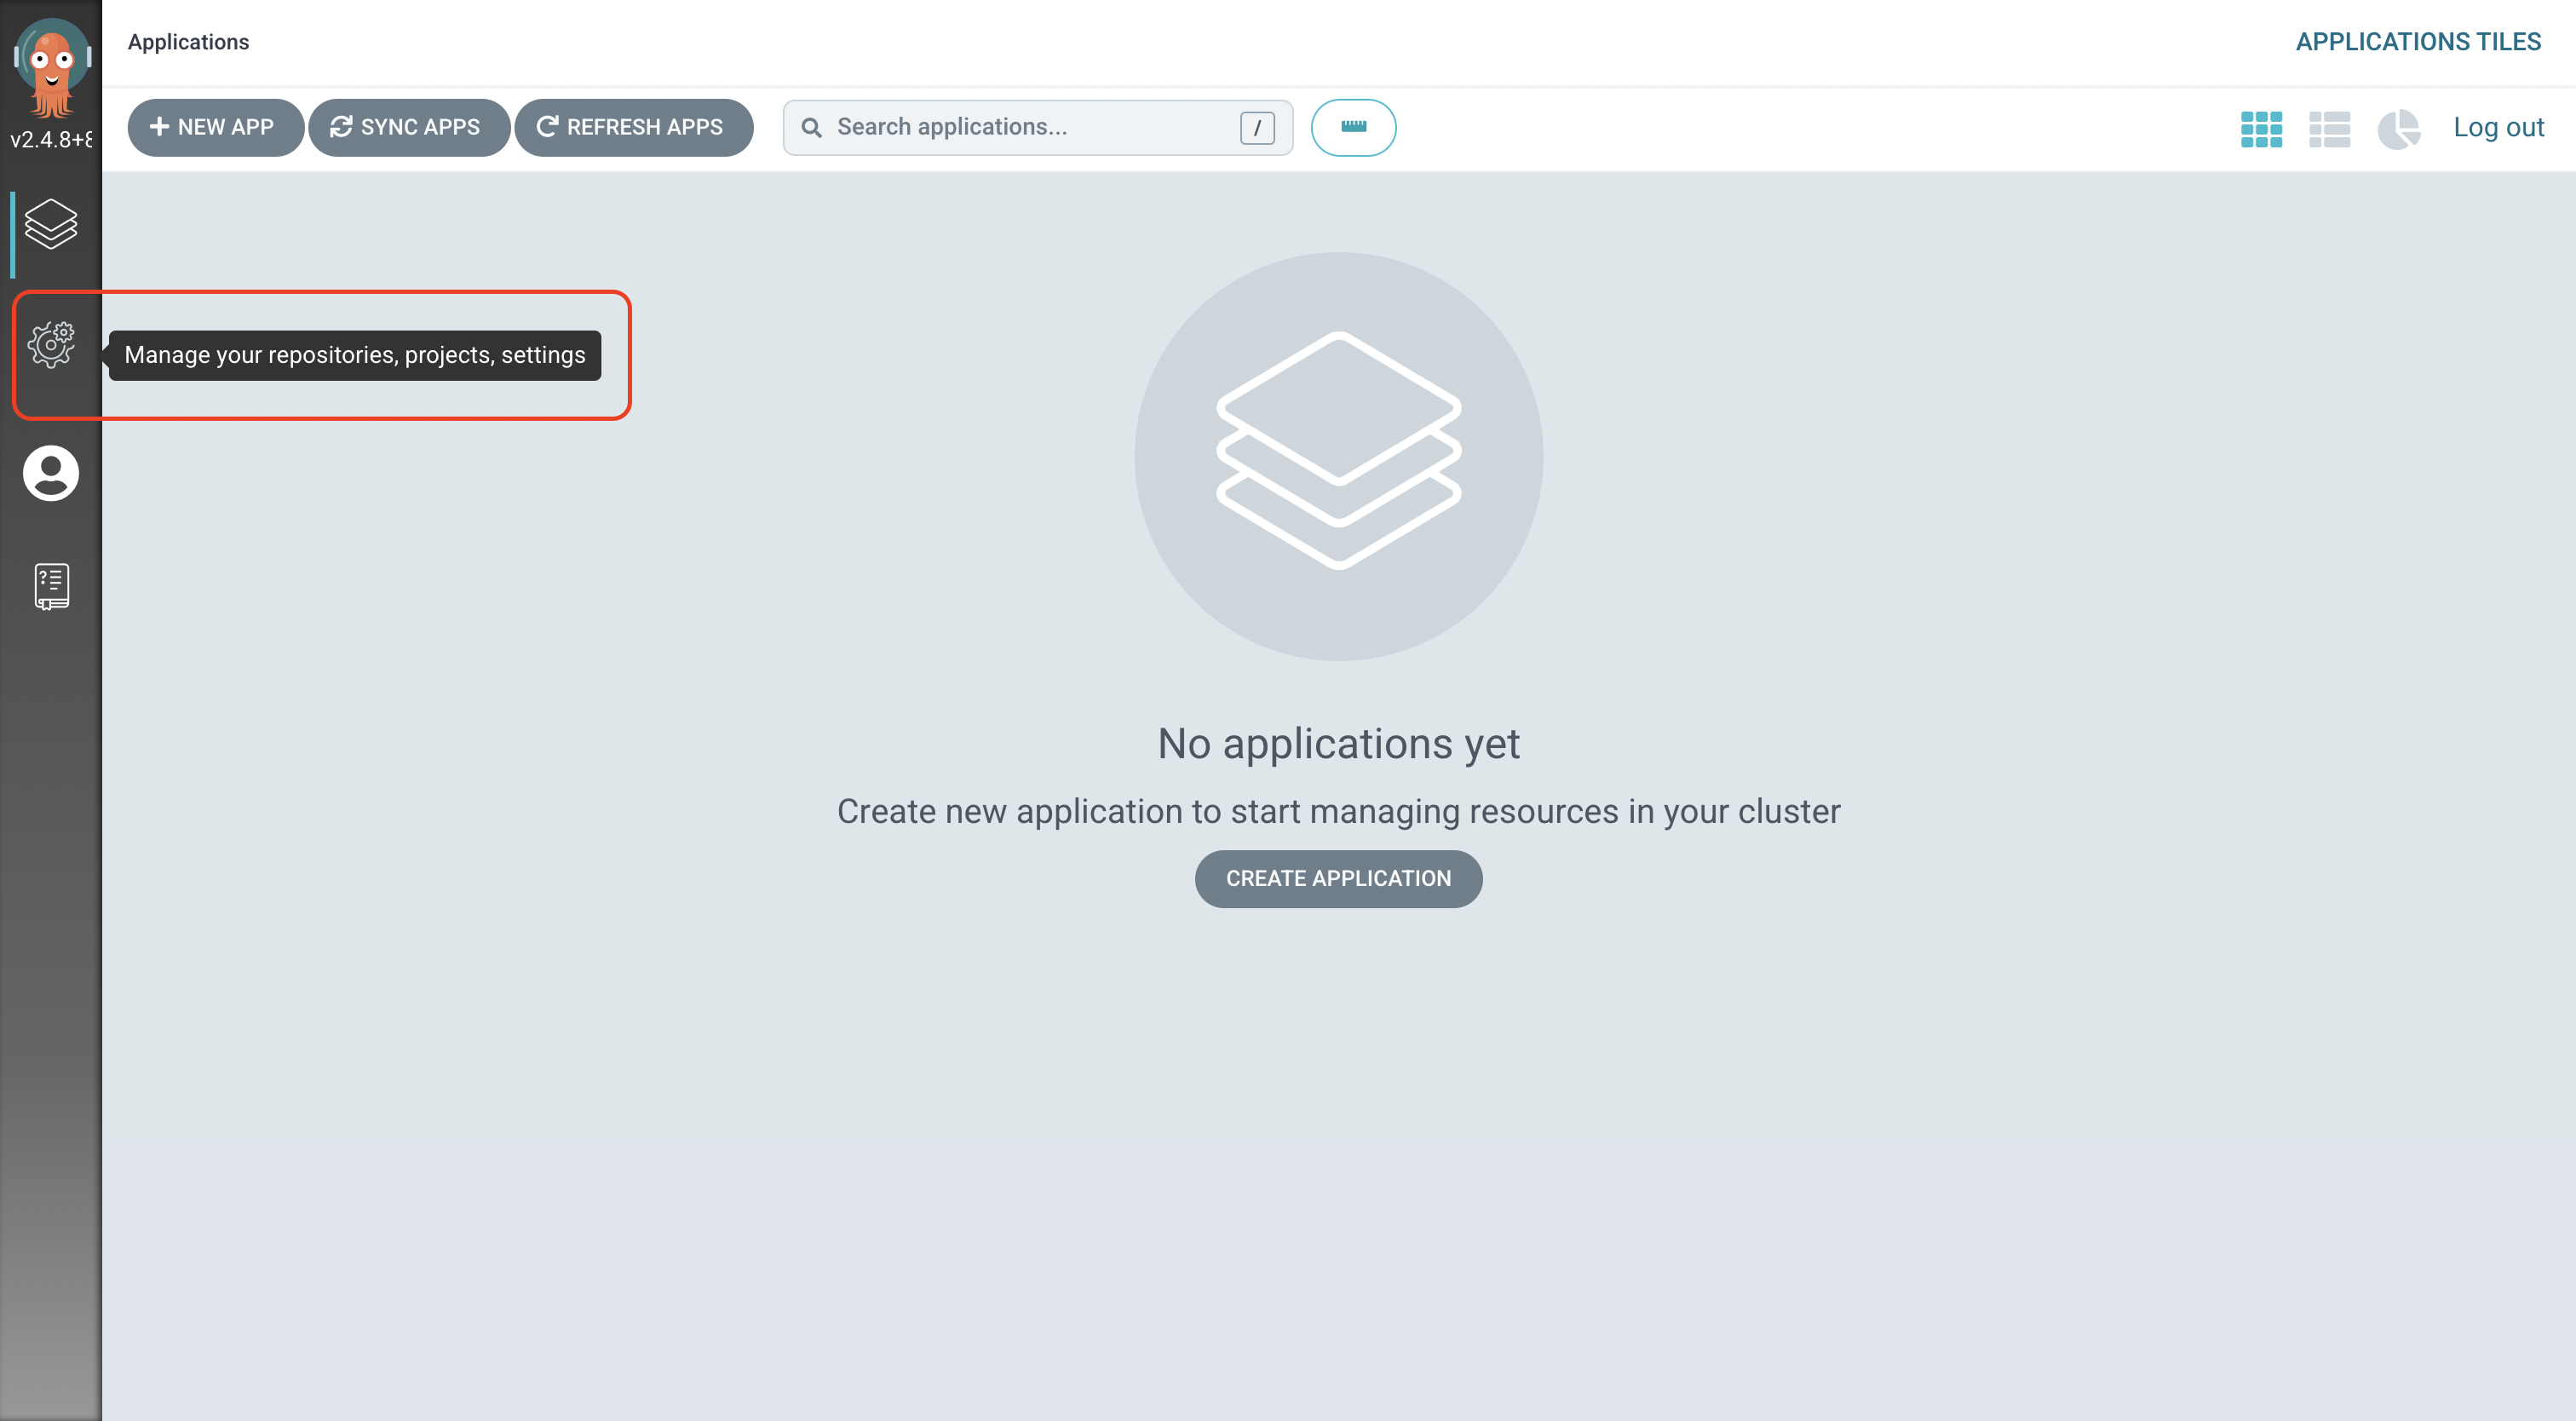
Task: Open the Documentation book sidebar icon
Action: (x=52, y=587)
